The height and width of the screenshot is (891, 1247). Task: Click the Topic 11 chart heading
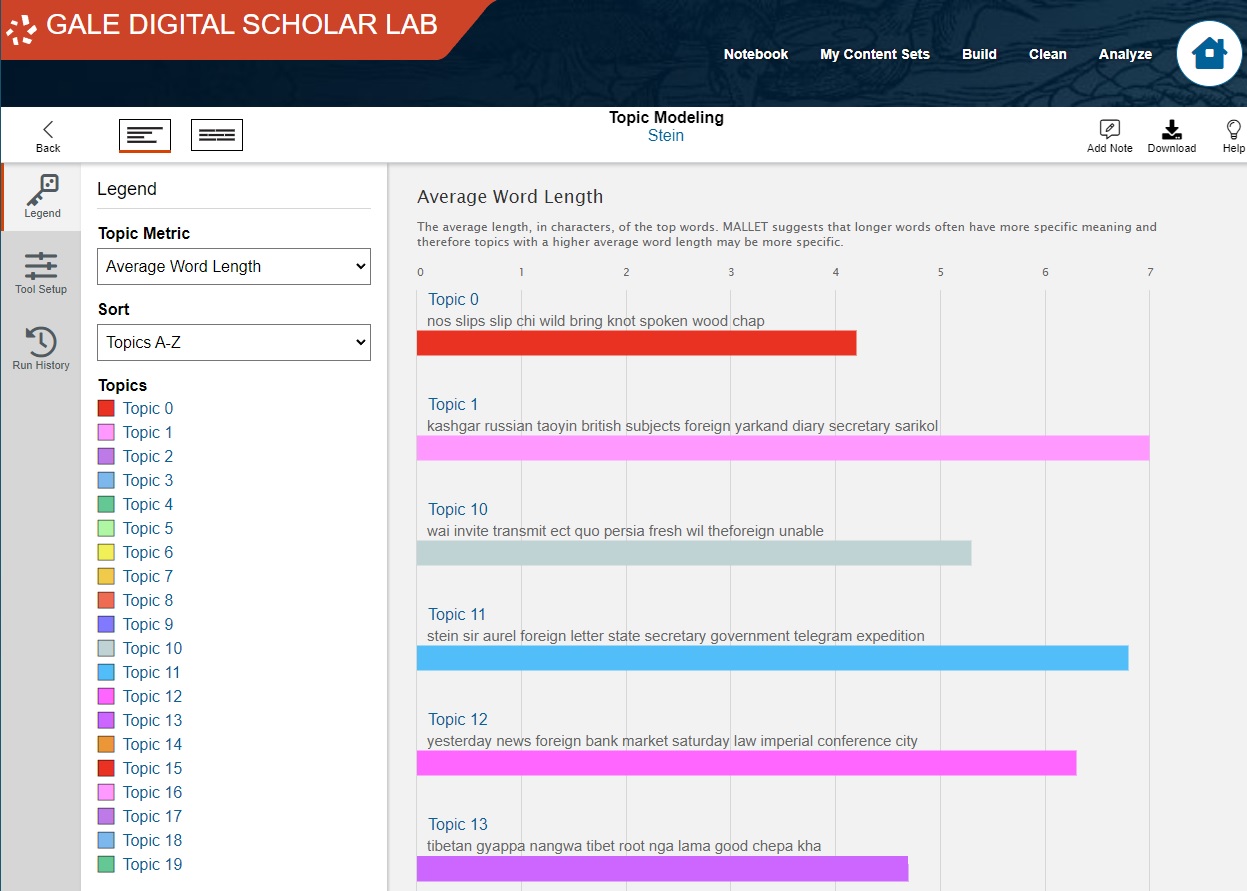[457, 614]
